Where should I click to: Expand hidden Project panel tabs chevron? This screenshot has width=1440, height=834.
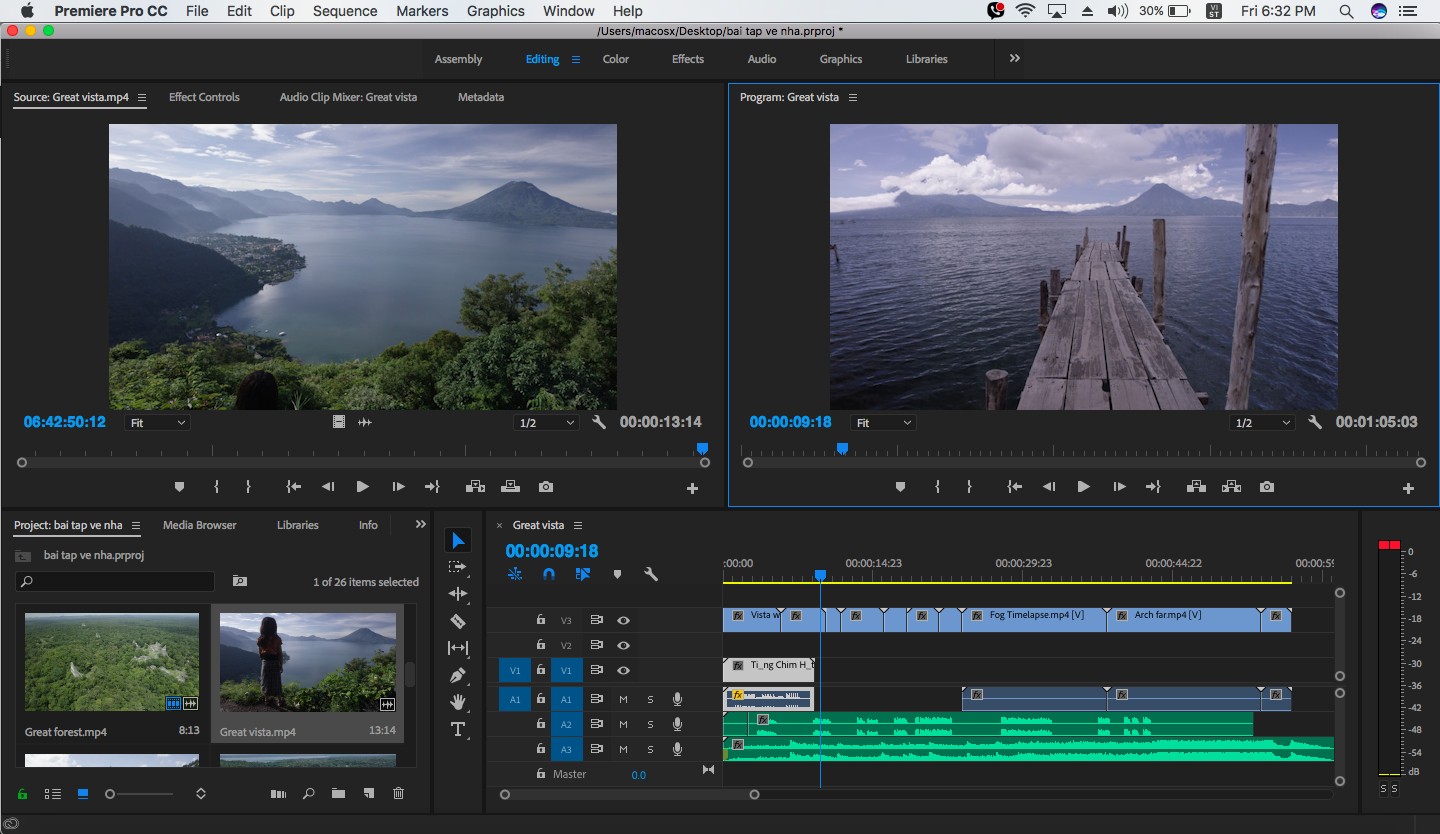tap(420, 524)
